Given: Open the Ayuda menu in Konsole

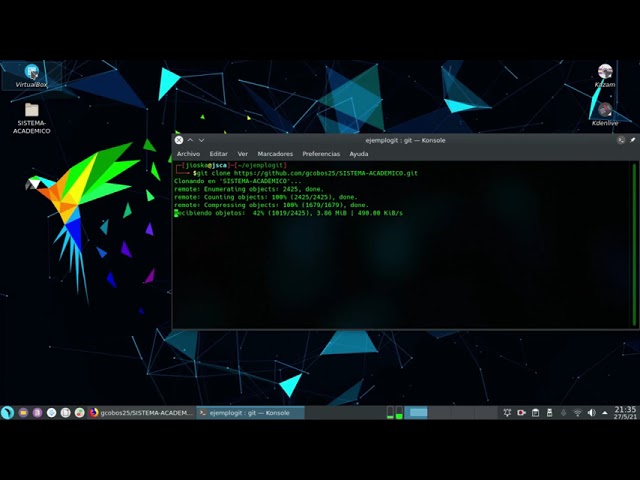Looking at the screenshot, I should coord(359,154).
